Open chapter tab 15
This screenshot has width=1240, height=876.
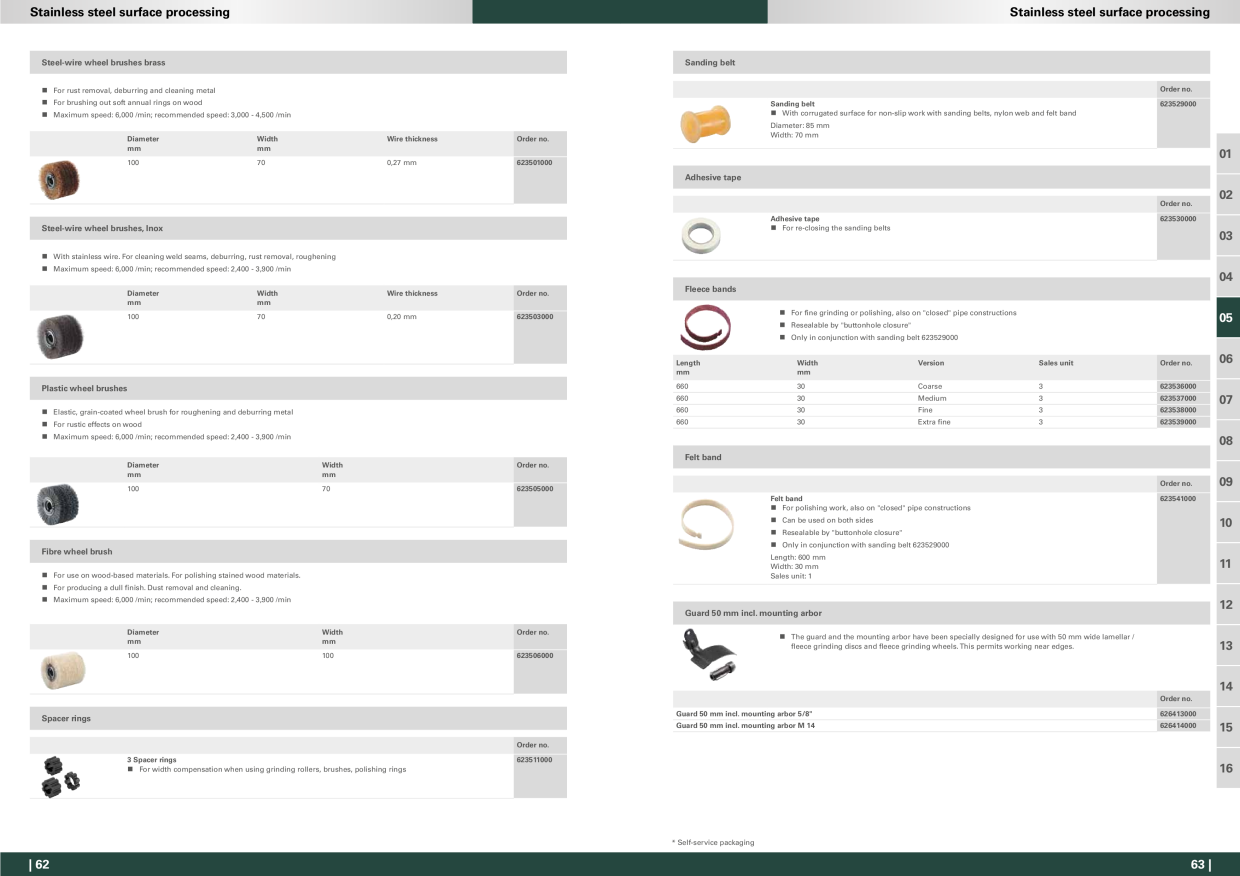pyautogui.click(x=1227, y=728)
